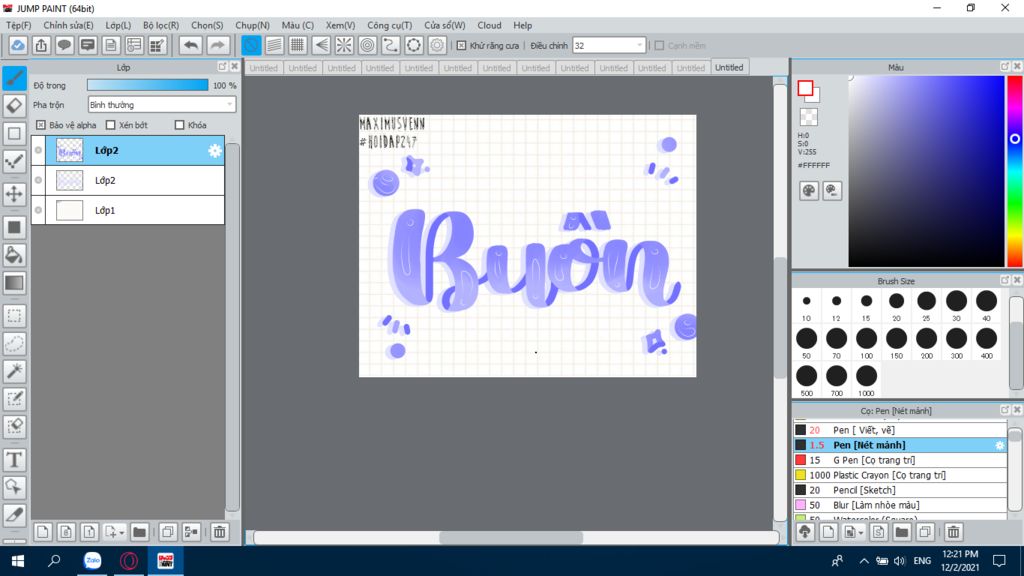This screenshot has height=576, width=1024.
Task: Select the Magic Wand tool
Action: click(x=14, y=371)
